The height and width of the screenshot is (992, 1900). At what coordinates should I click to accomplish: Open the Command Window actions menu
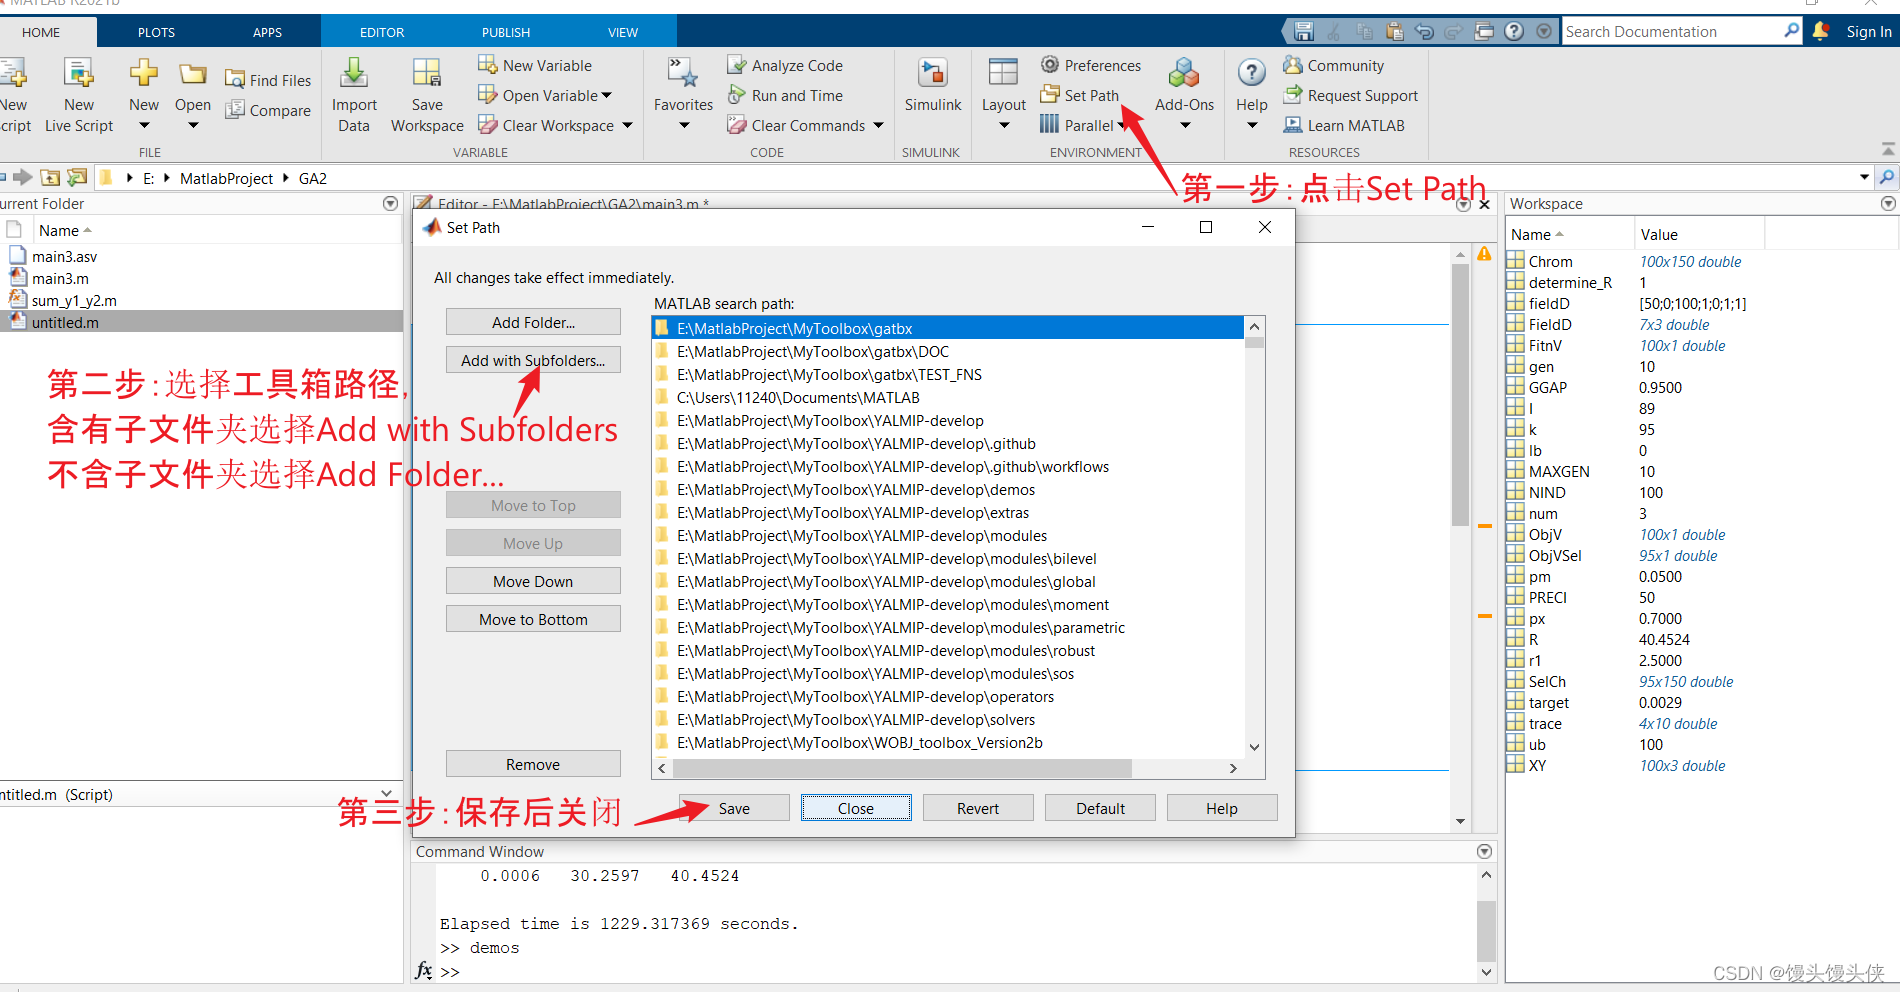point(1484,851)
